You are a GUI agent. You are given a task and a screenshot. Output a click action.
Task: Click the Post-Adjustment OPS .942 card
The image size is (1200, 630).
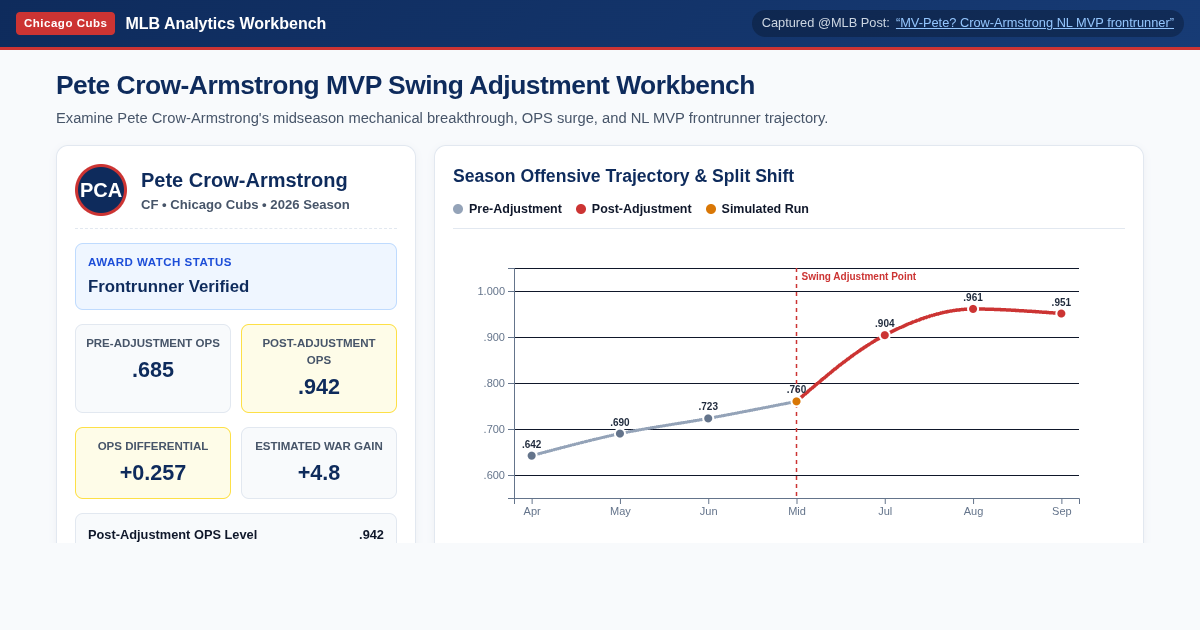click(x=319, y=368)
